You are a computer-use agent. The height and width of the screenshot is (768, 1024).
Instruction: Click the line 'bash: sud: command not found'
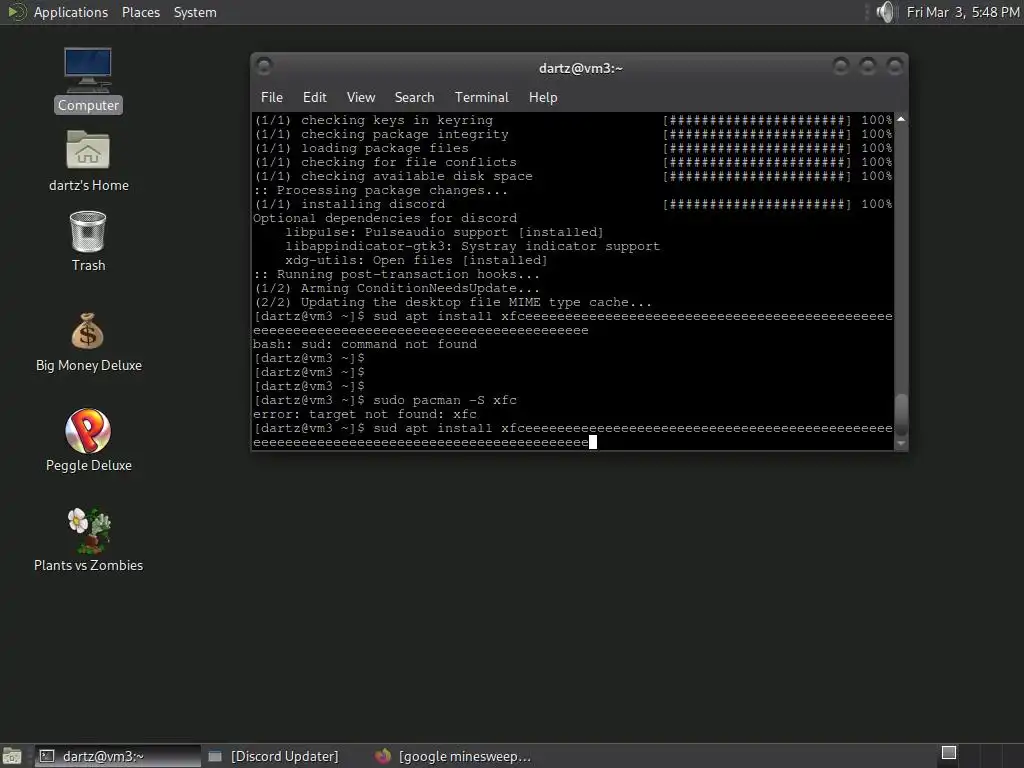click(365, 344)
